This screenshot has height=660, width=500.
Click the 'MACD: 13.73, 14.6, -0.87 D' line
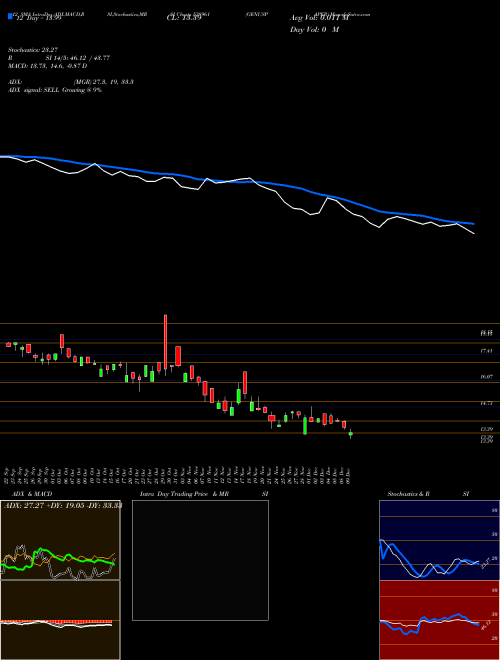click(x=48, y=66)
